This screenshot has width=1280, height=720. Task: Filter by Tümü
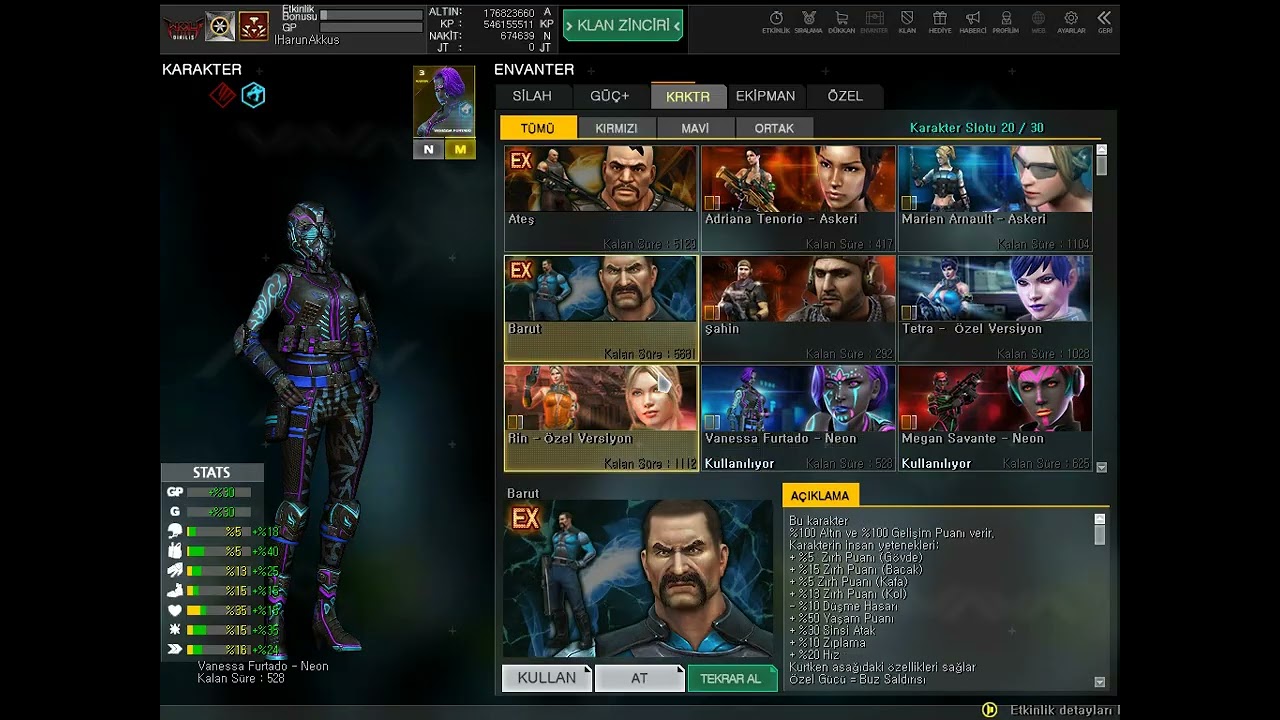point(538,128)
